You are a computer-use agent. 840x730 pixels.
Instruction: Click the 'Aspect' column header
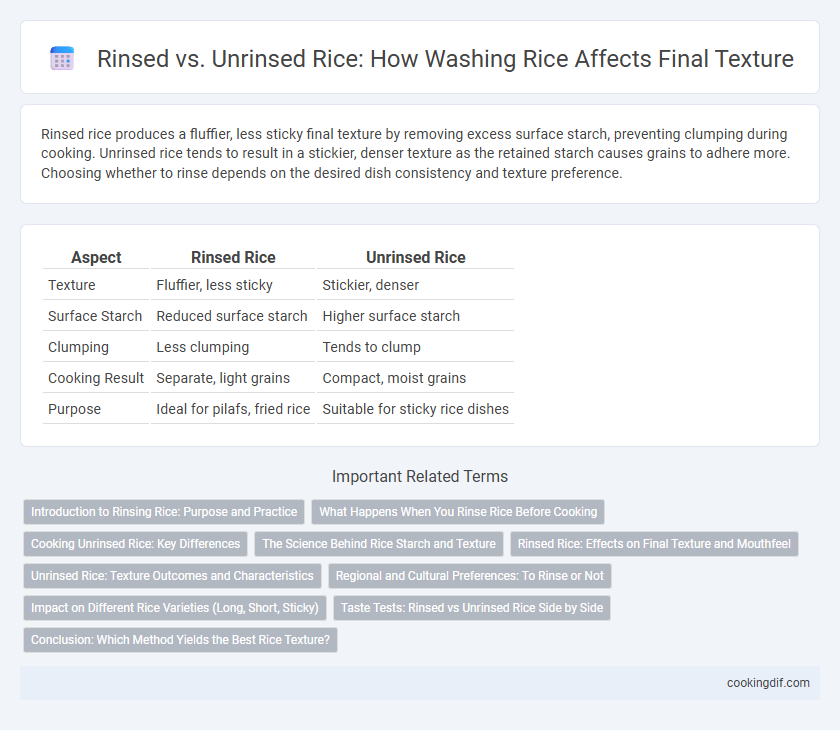[x=96, y=258]
